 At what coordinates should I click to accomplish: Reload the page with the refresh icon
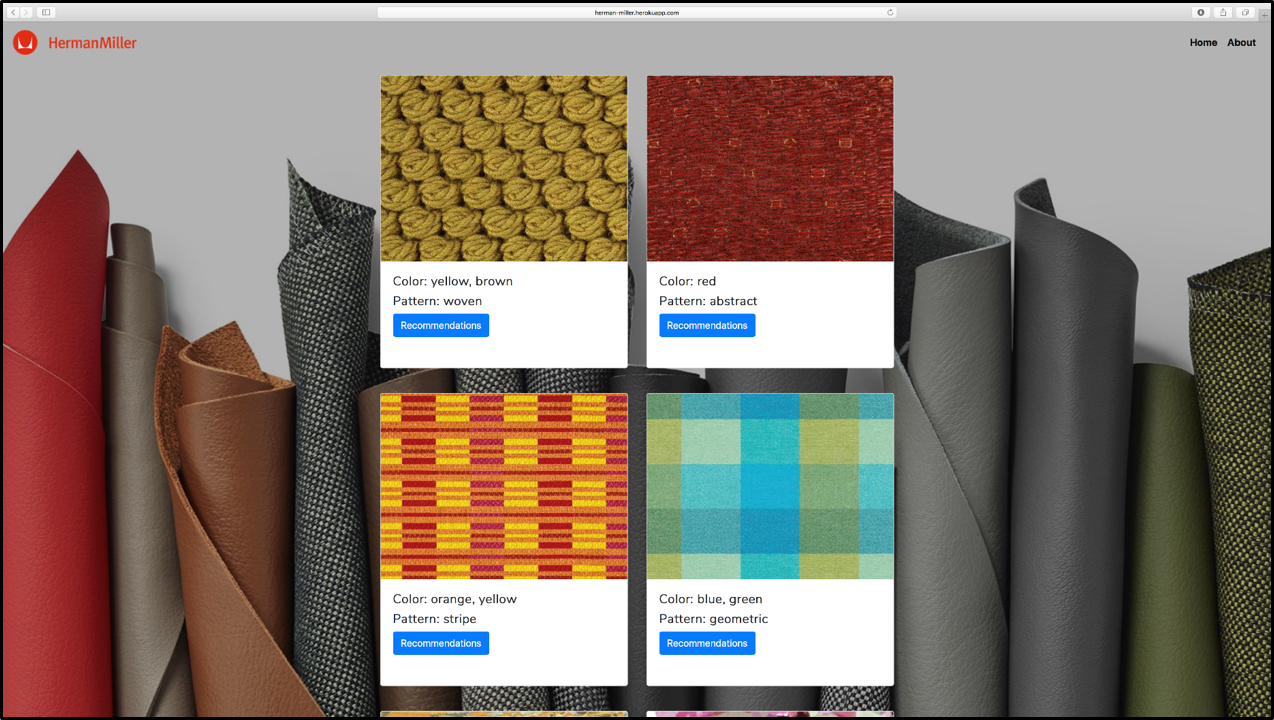tap(890, 12)
